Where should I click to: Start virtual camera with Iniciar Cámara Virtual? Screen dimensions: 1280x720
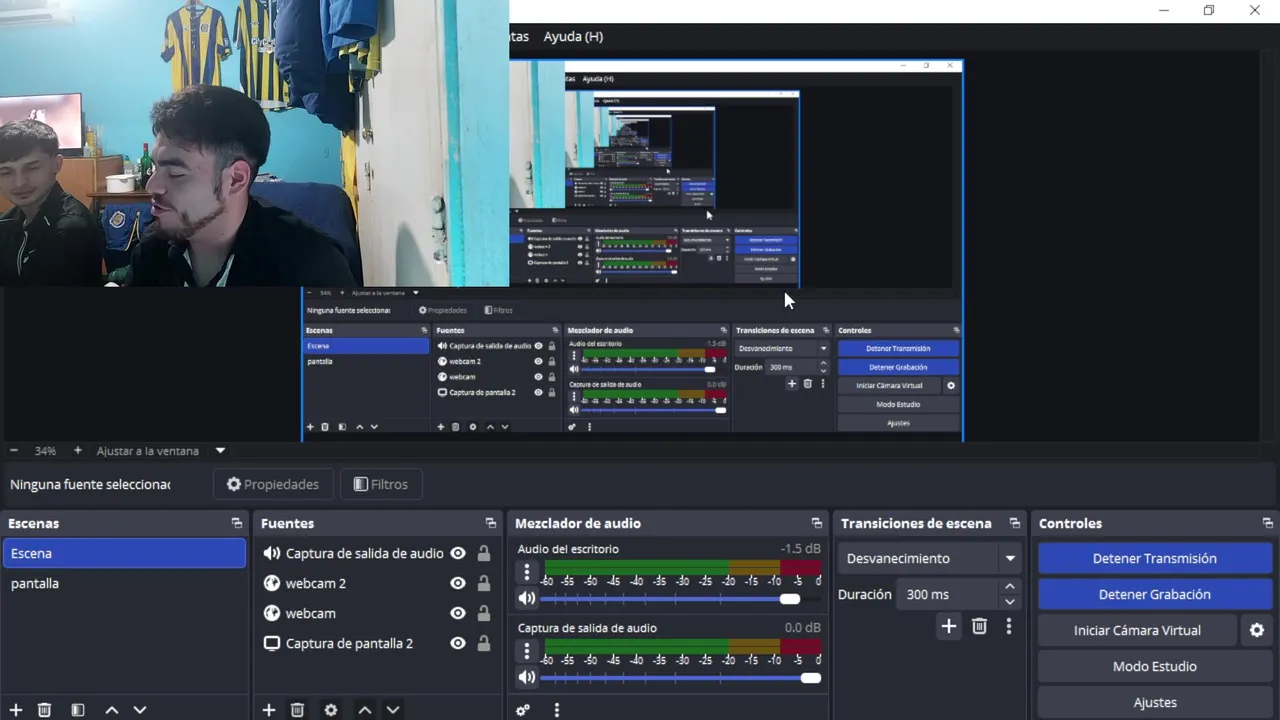tap(1138, 630)
